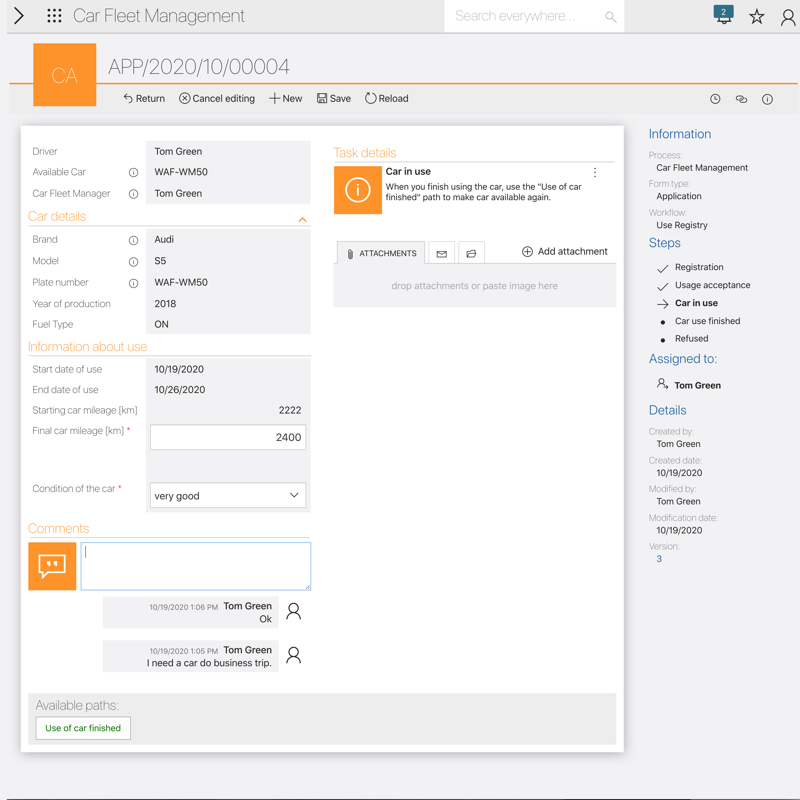Click the Add attachment button

coord(564,252)
